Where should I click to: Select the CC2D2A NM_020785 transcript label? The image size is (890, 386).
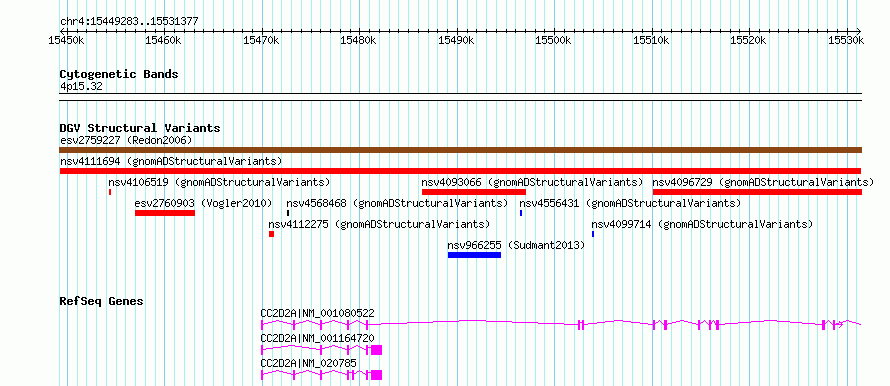point(309,363)
